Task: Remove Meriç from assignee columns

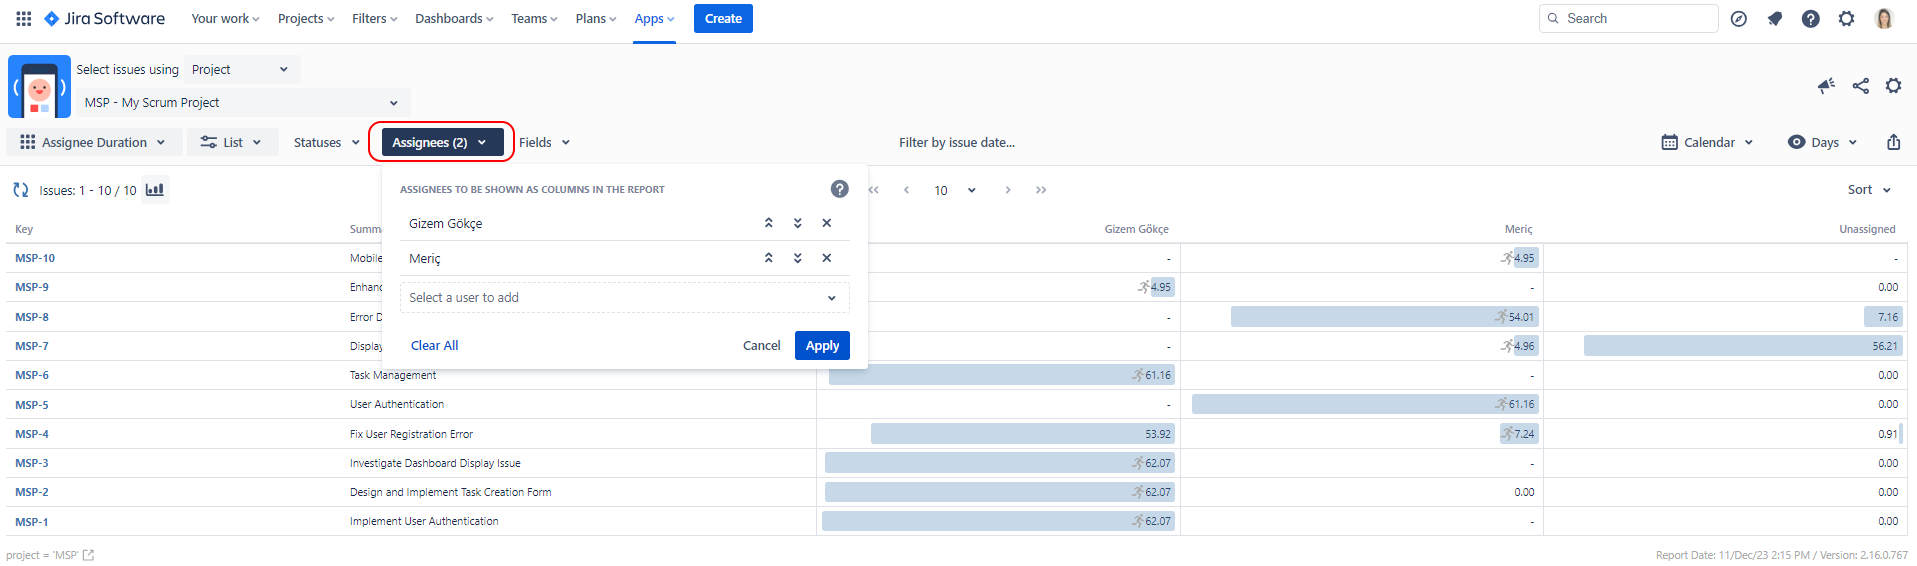Action: (x=826, y=258)
